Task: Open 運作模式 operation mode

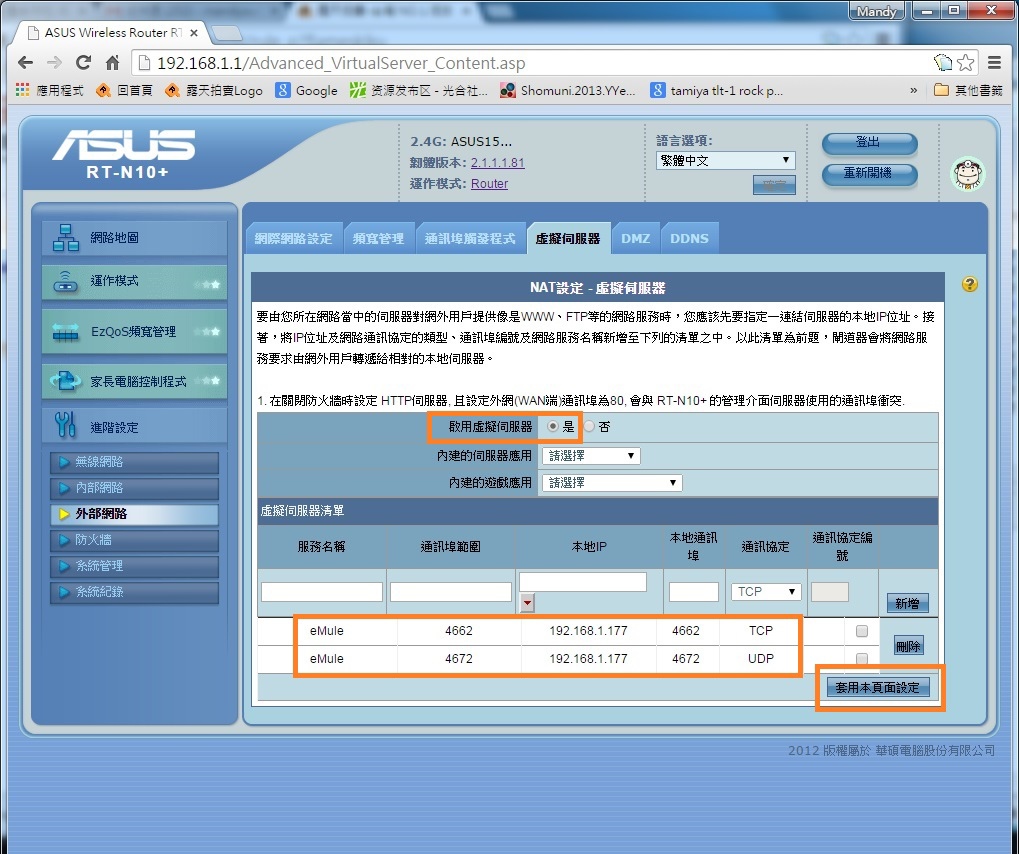Action: [x=135, y=282]
